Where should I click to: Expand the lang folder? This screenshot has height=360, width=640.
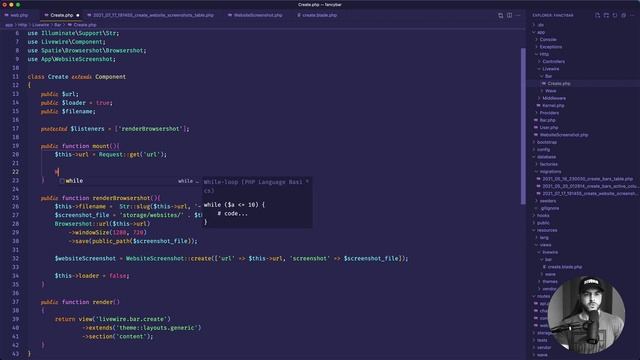tap(544, 238)
